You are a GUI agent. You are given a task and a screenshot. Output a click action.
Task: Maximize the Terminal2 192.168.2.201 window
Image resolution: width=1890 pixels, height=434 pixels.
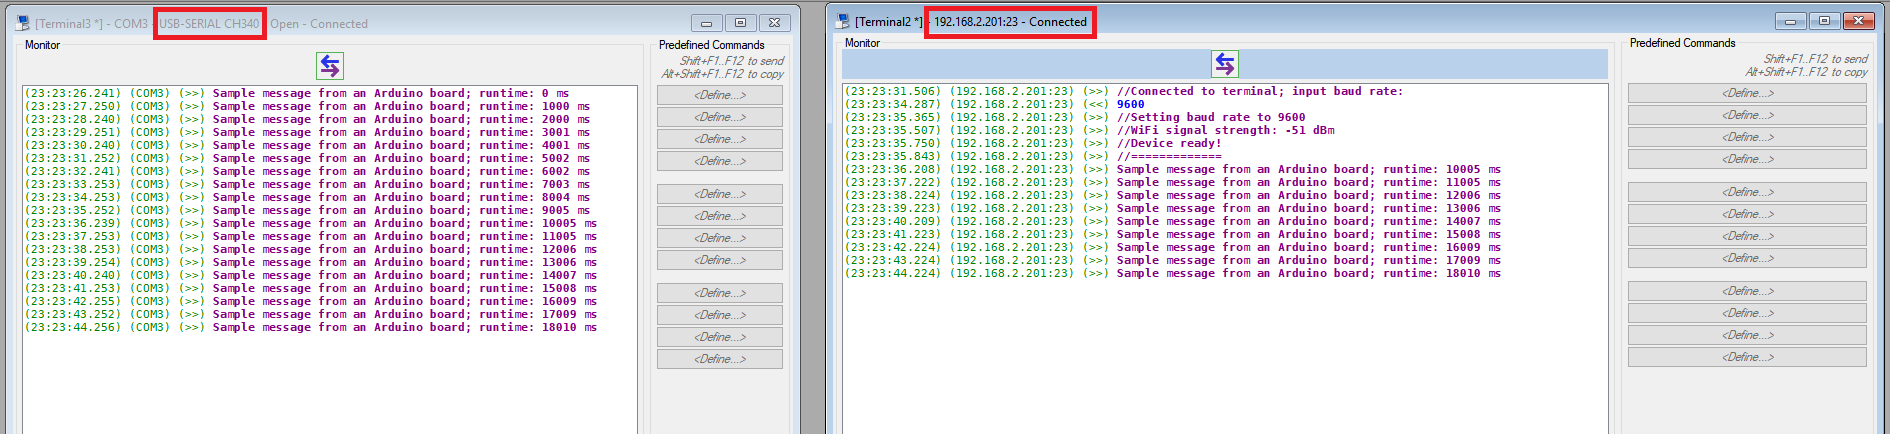coord(1824,21)
